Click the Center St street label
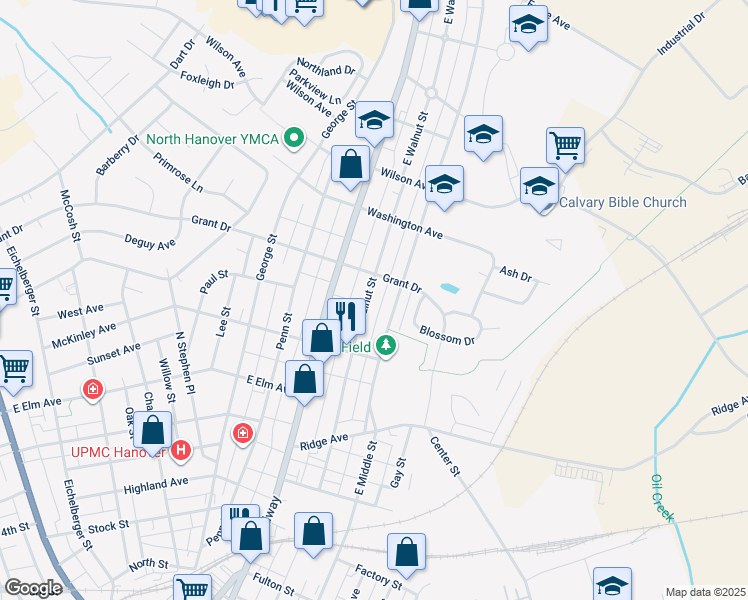The height and width of the screenshot is (600, 748). pos(445,456)
